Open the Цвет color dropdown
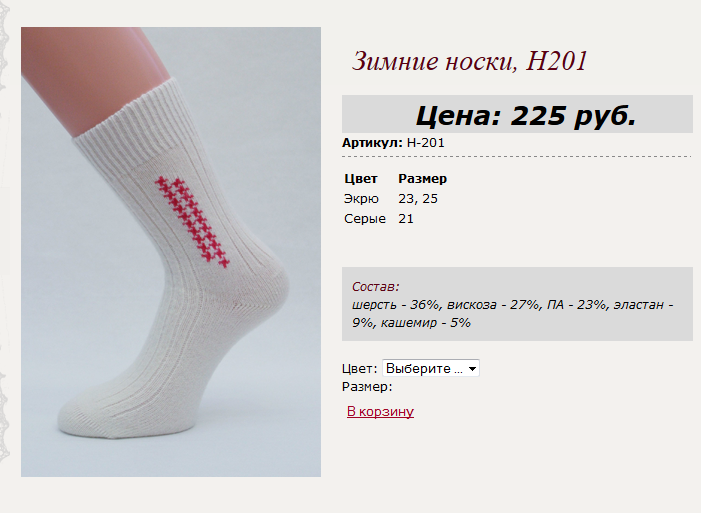The height and width of the screenshot is (513, 701). tap(431, 368)
